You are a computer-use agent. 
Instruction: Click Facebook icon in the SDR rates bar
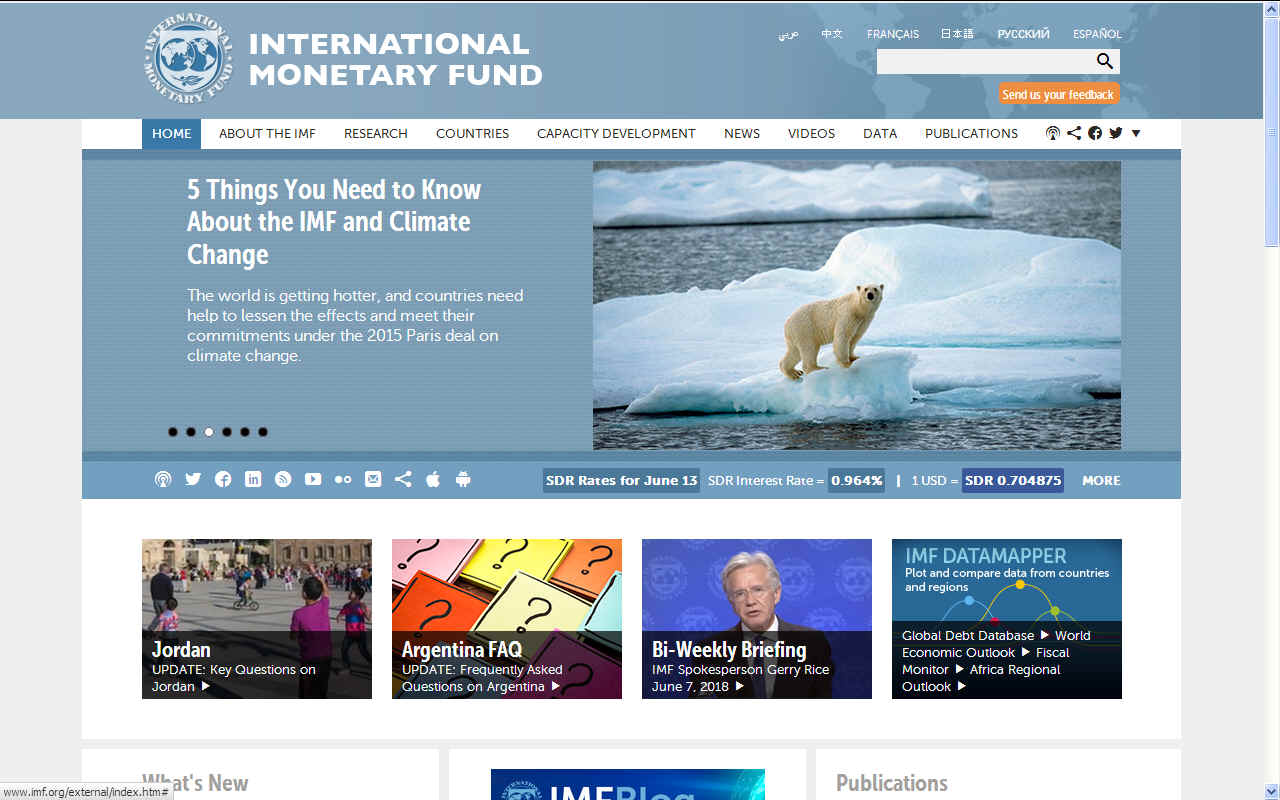tap(223, 479)
